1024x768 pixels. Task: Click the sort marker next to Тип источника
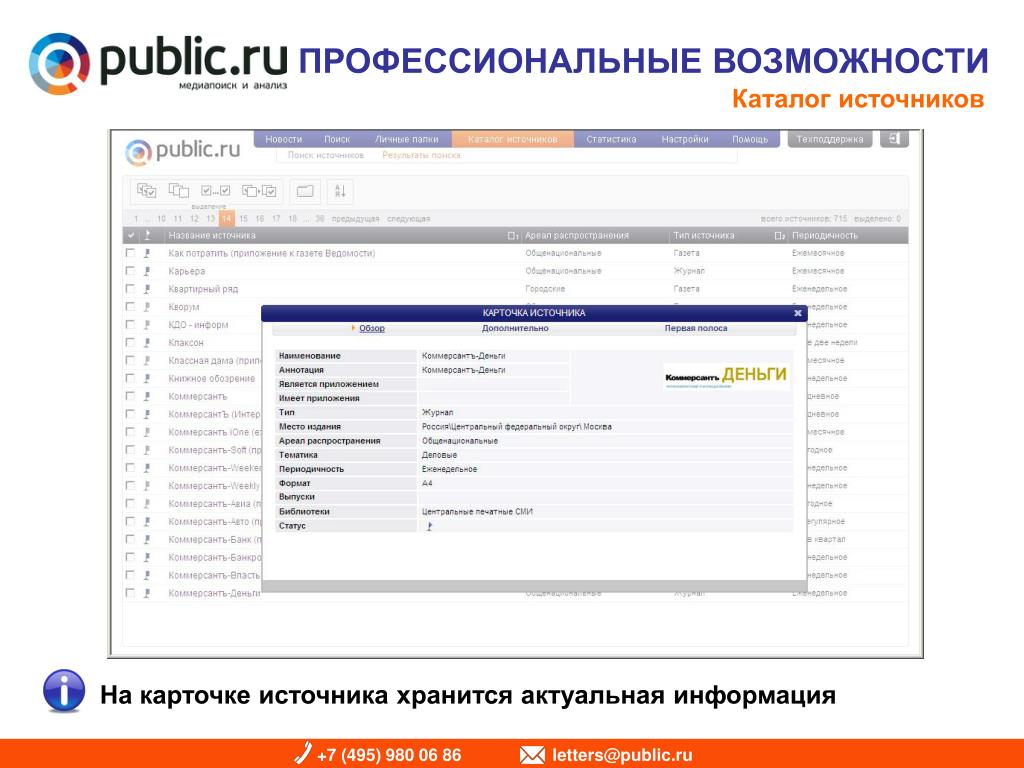coord(779,236)
